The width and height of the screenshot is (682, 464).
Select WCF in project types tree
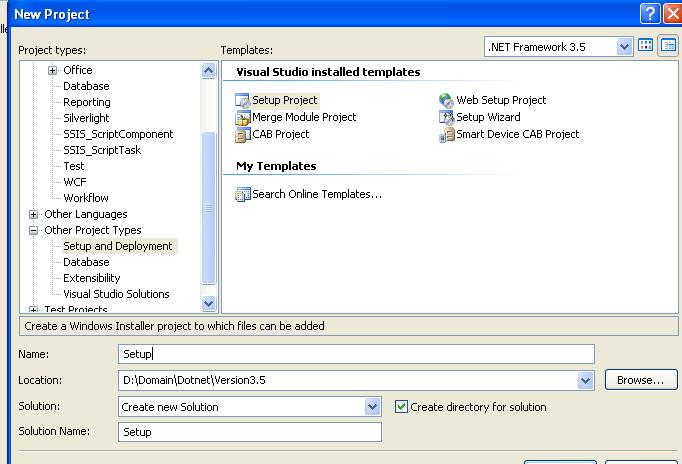[x=75, y=182]
